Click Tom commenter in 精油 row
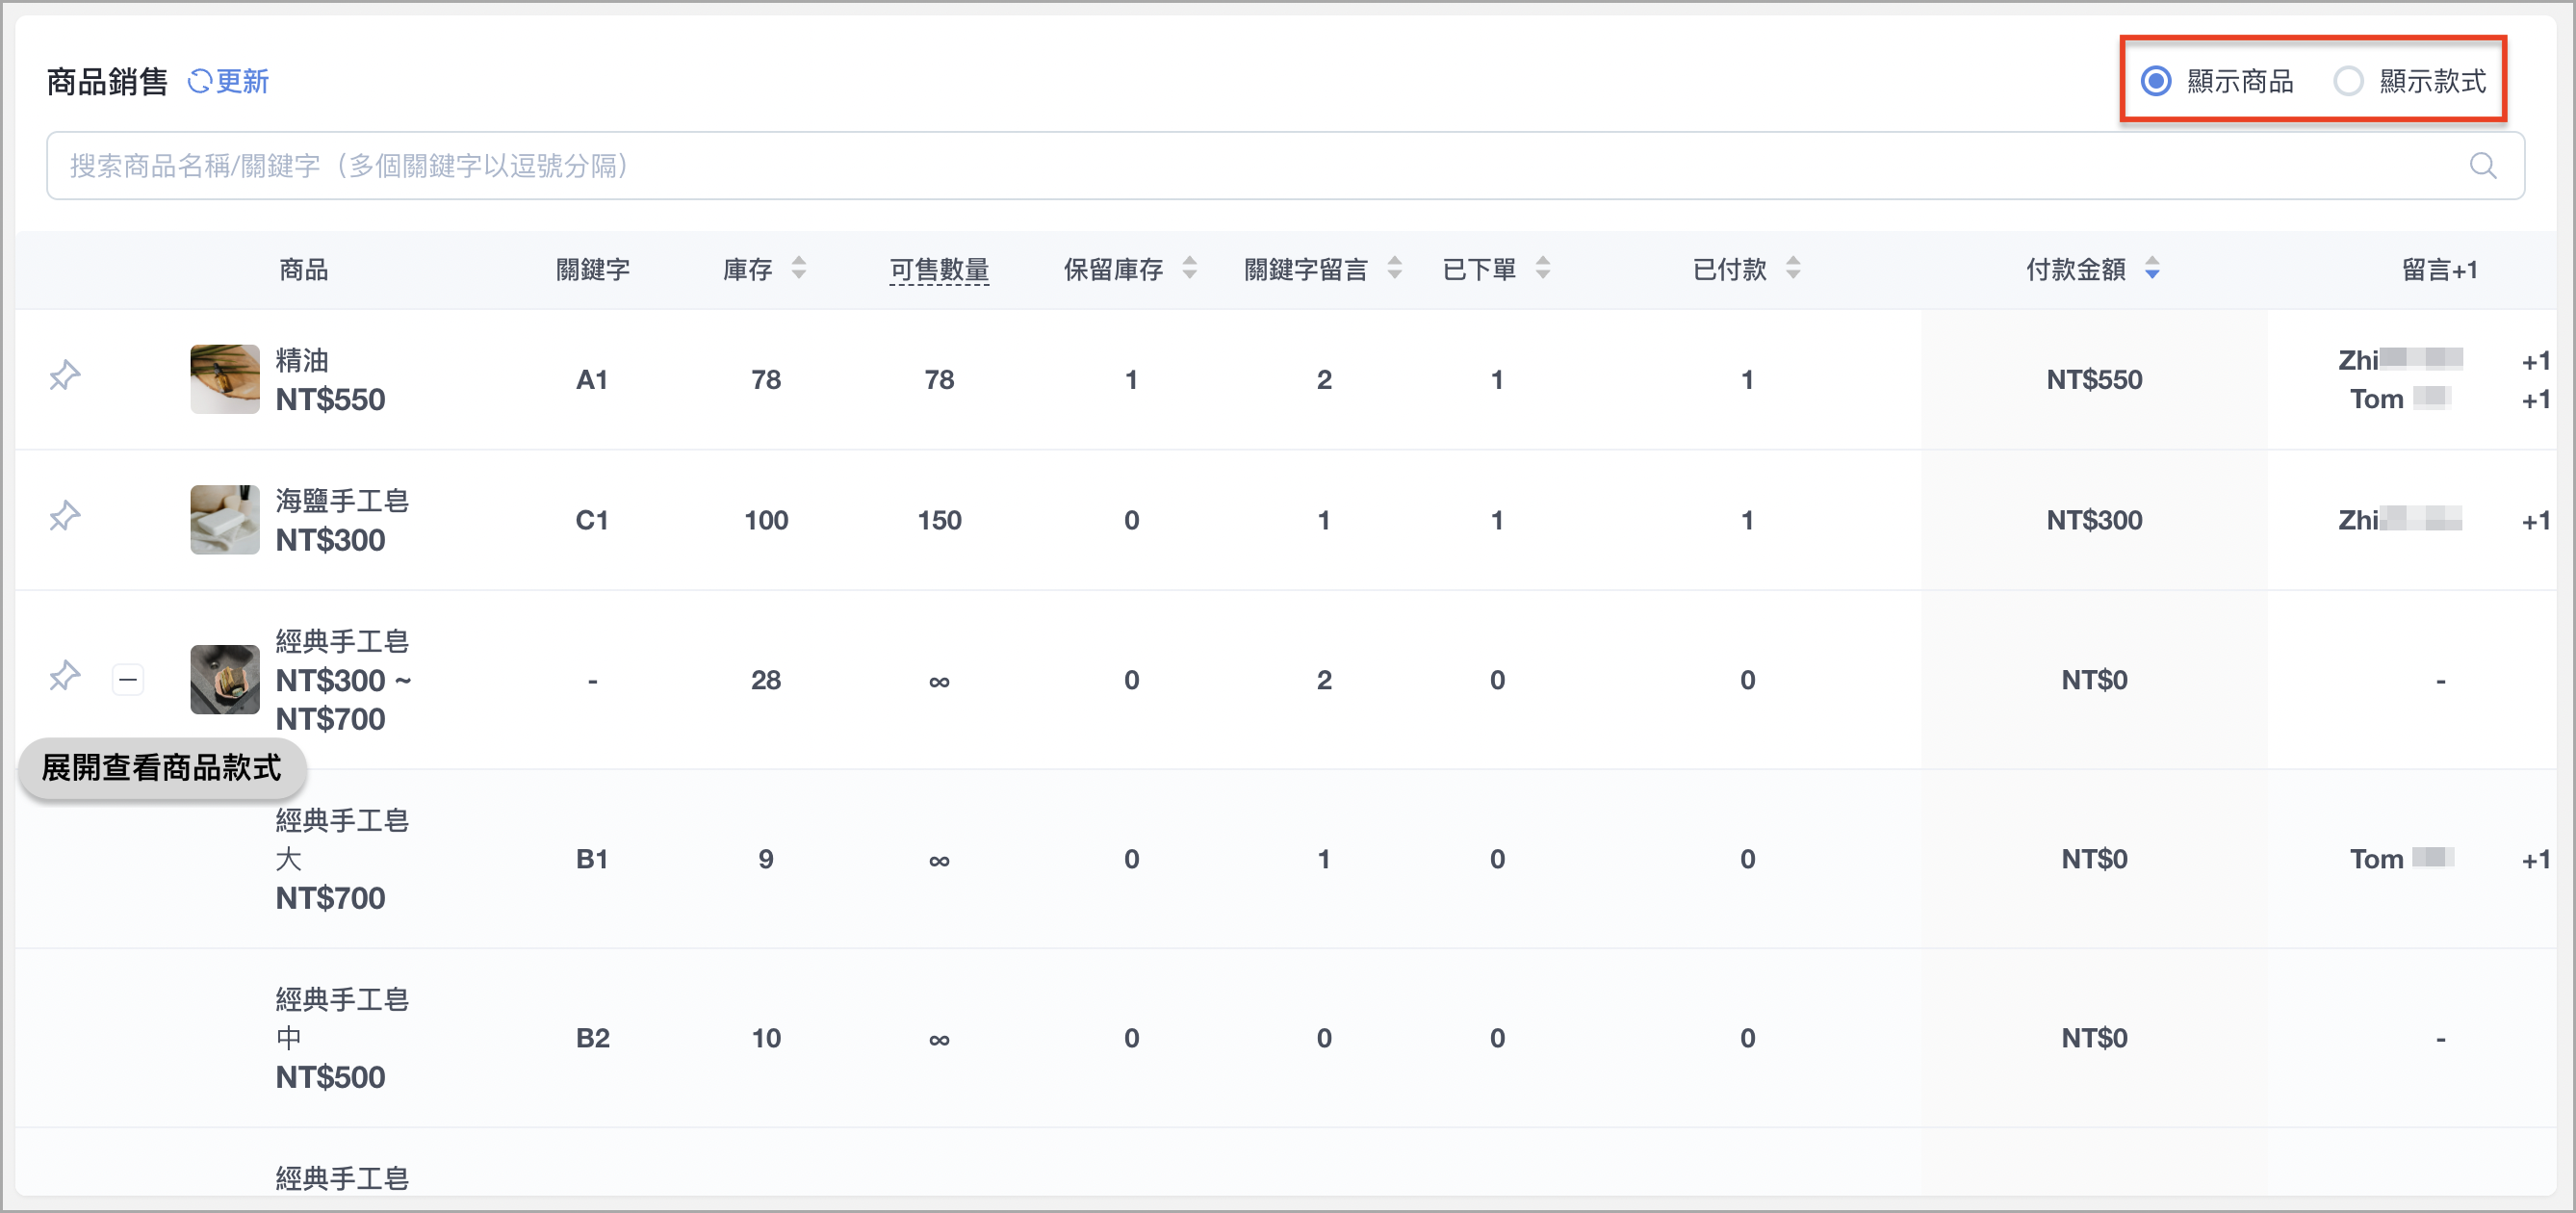Screen dimensions: 2576x1213 2399,399
